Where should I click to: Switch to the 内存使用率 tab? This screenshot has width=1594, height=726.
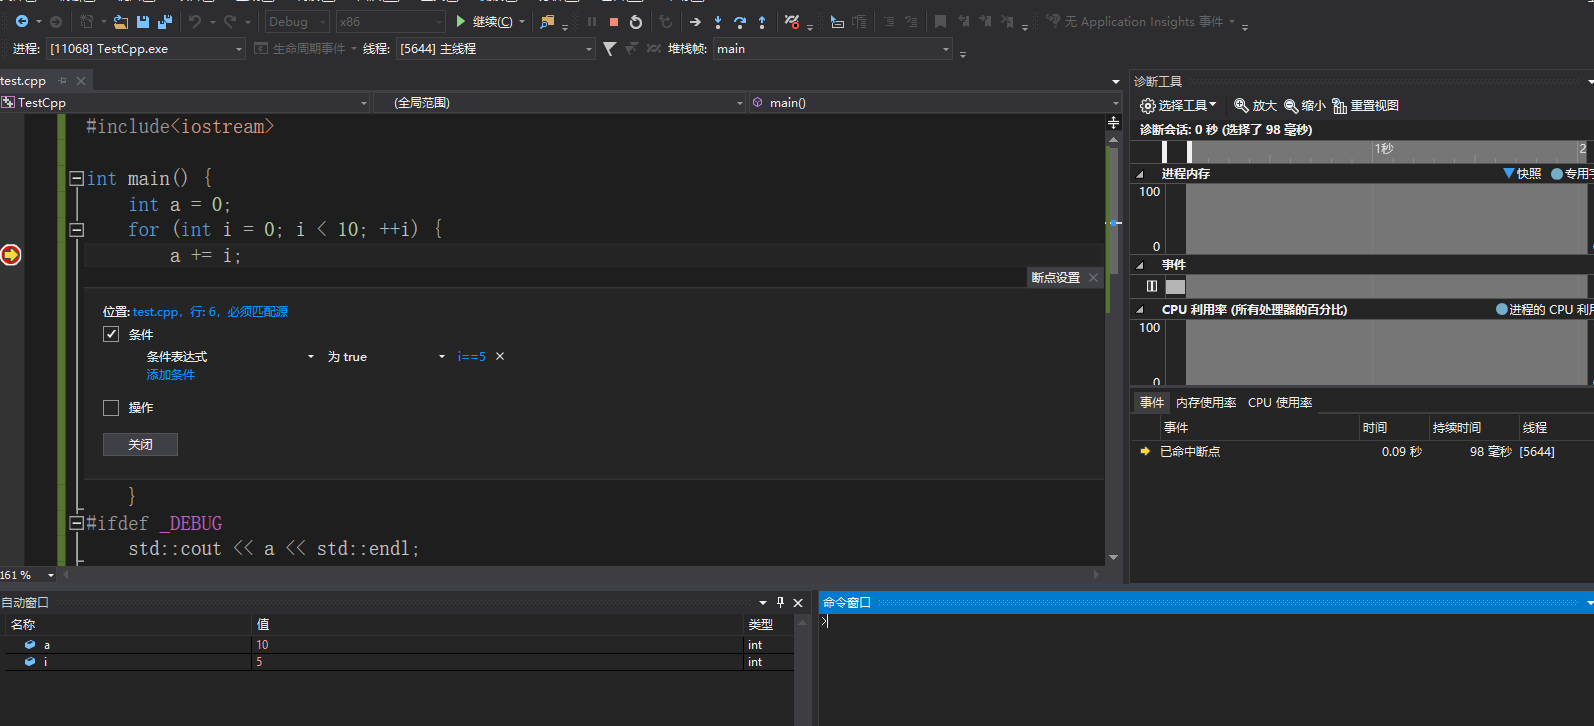click(1206, 402)
